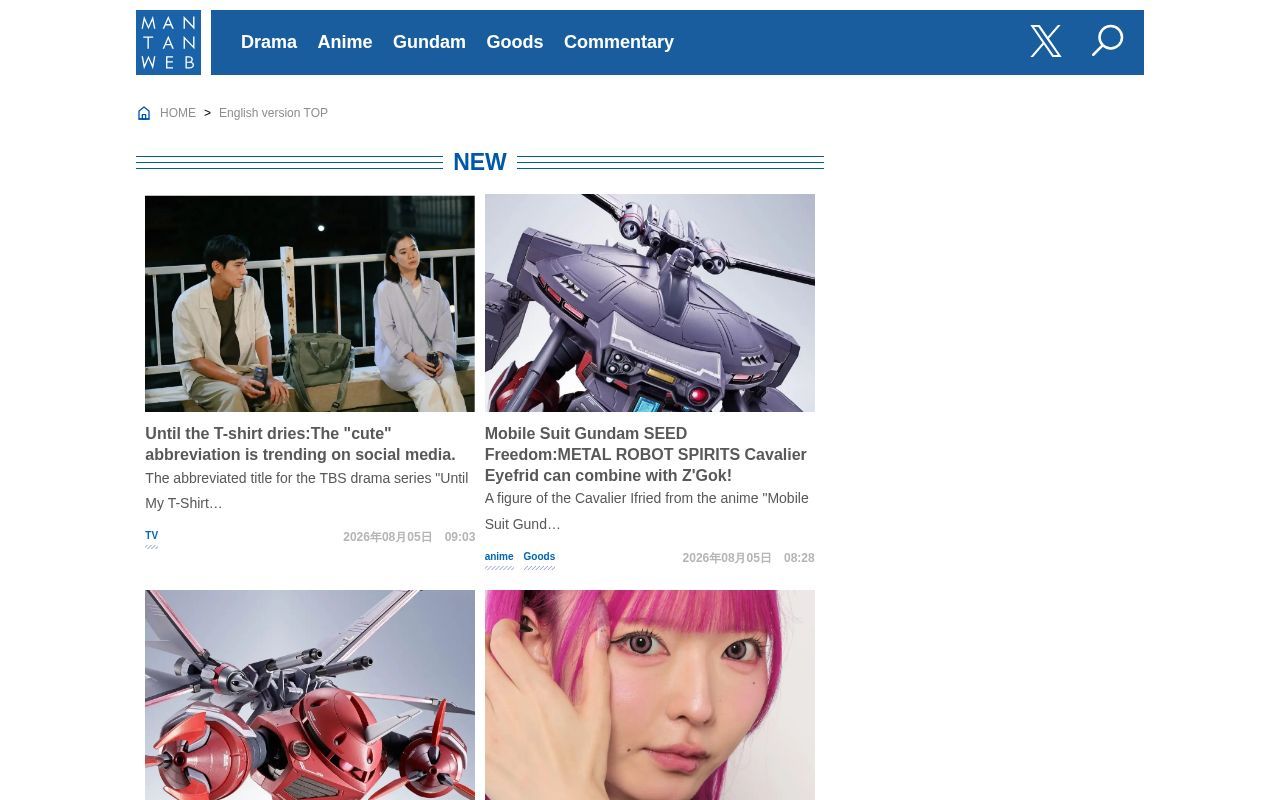The height and width of the screenshot is (800, 1280).
Task: Click the home icon in breadcrumb
Action: coord(144,113)
